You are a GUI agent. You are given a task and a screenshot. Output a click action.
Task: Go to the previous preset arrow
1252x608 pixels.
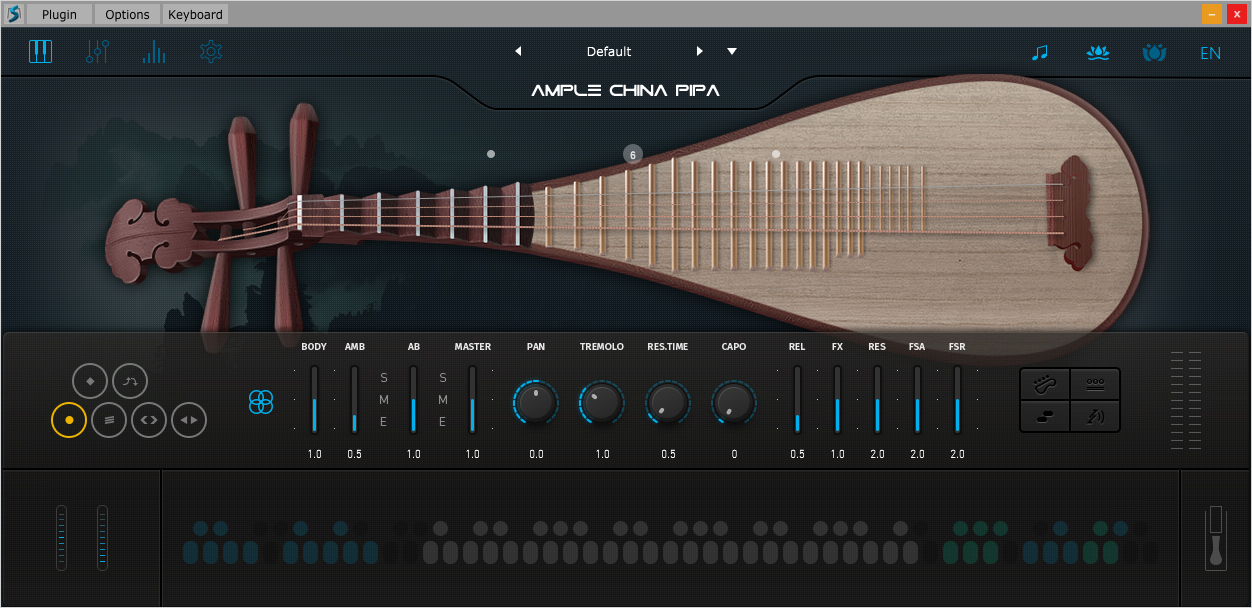click(x=518, y=51)
